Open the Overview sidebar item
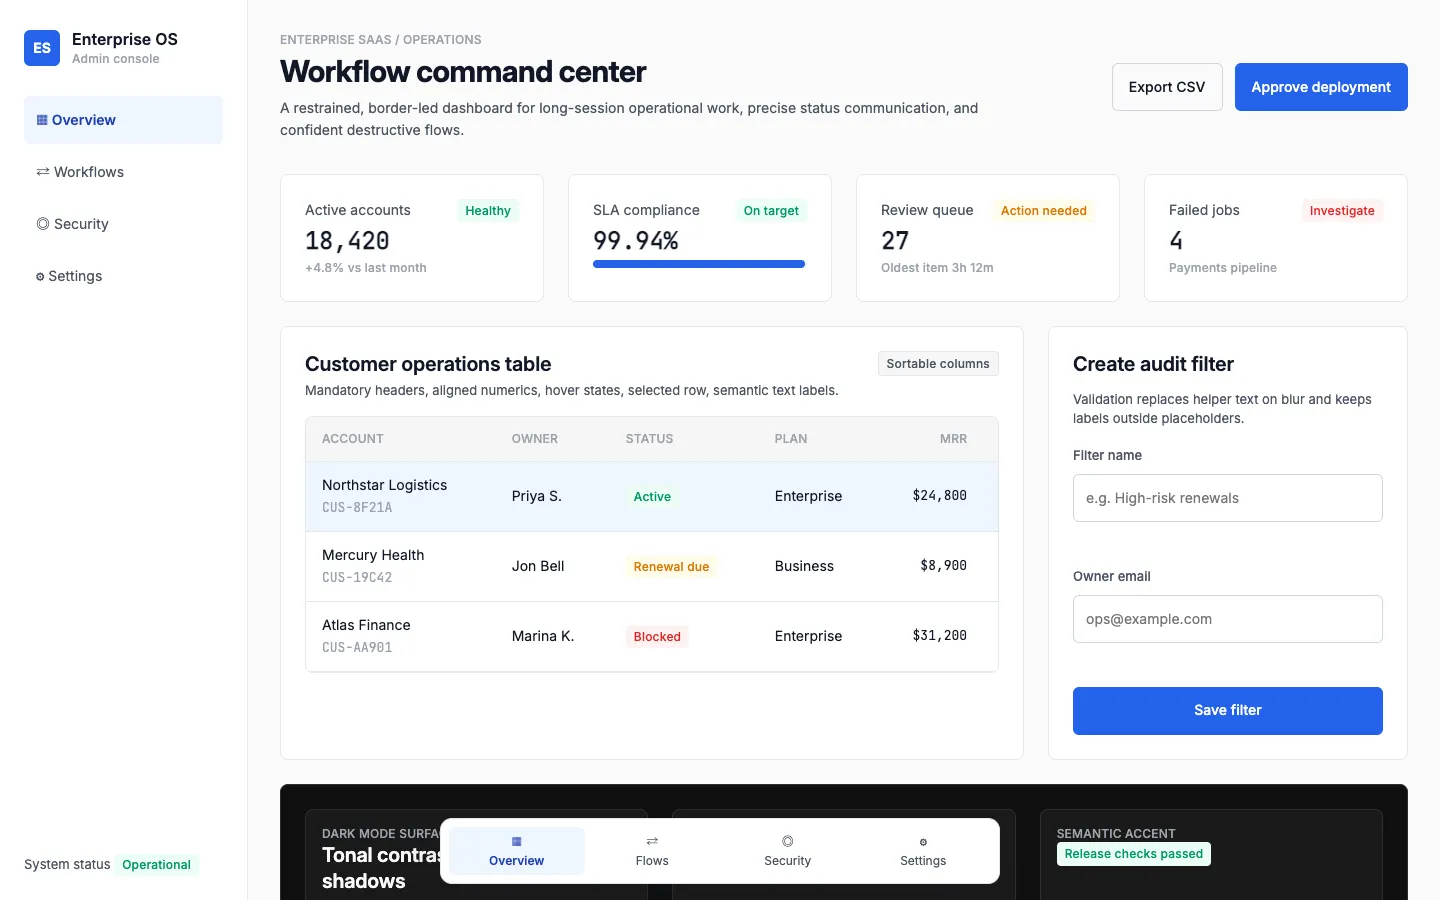 pyautogui.click(x=123, y=120)
